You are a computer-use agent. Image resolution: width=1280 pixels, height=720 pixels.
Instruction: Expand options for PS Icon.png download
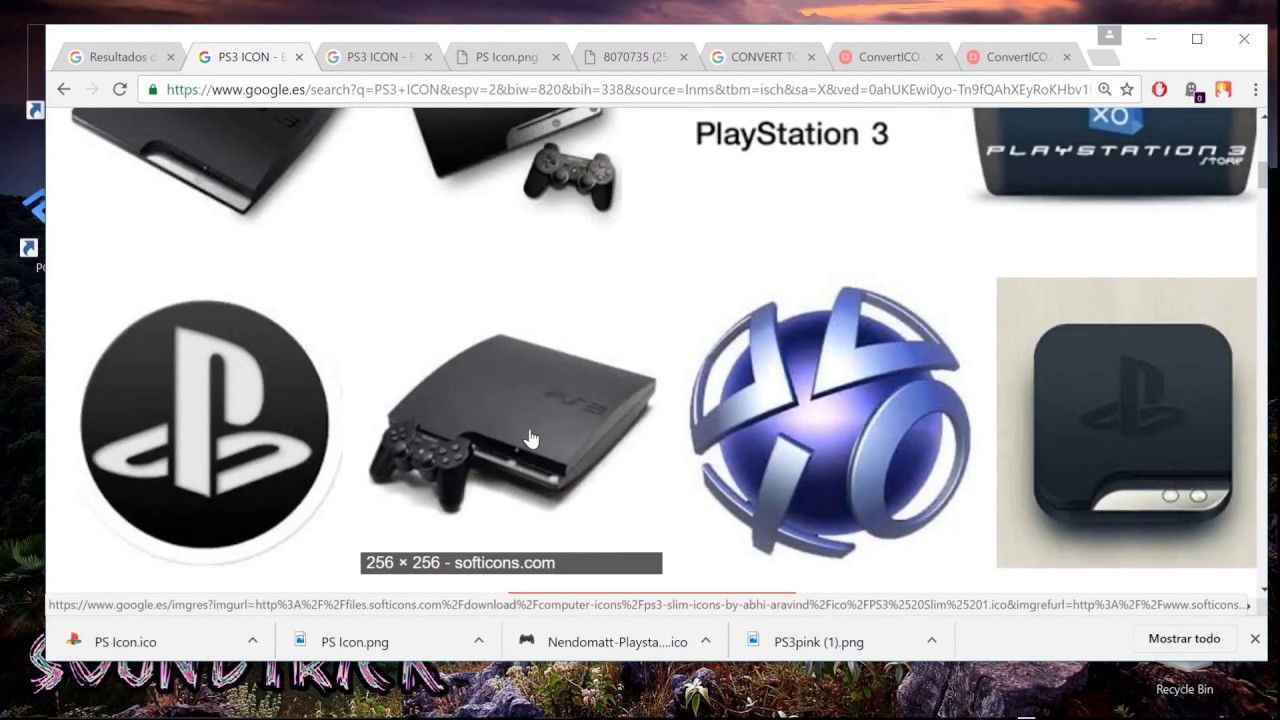(x=479, y=641)
